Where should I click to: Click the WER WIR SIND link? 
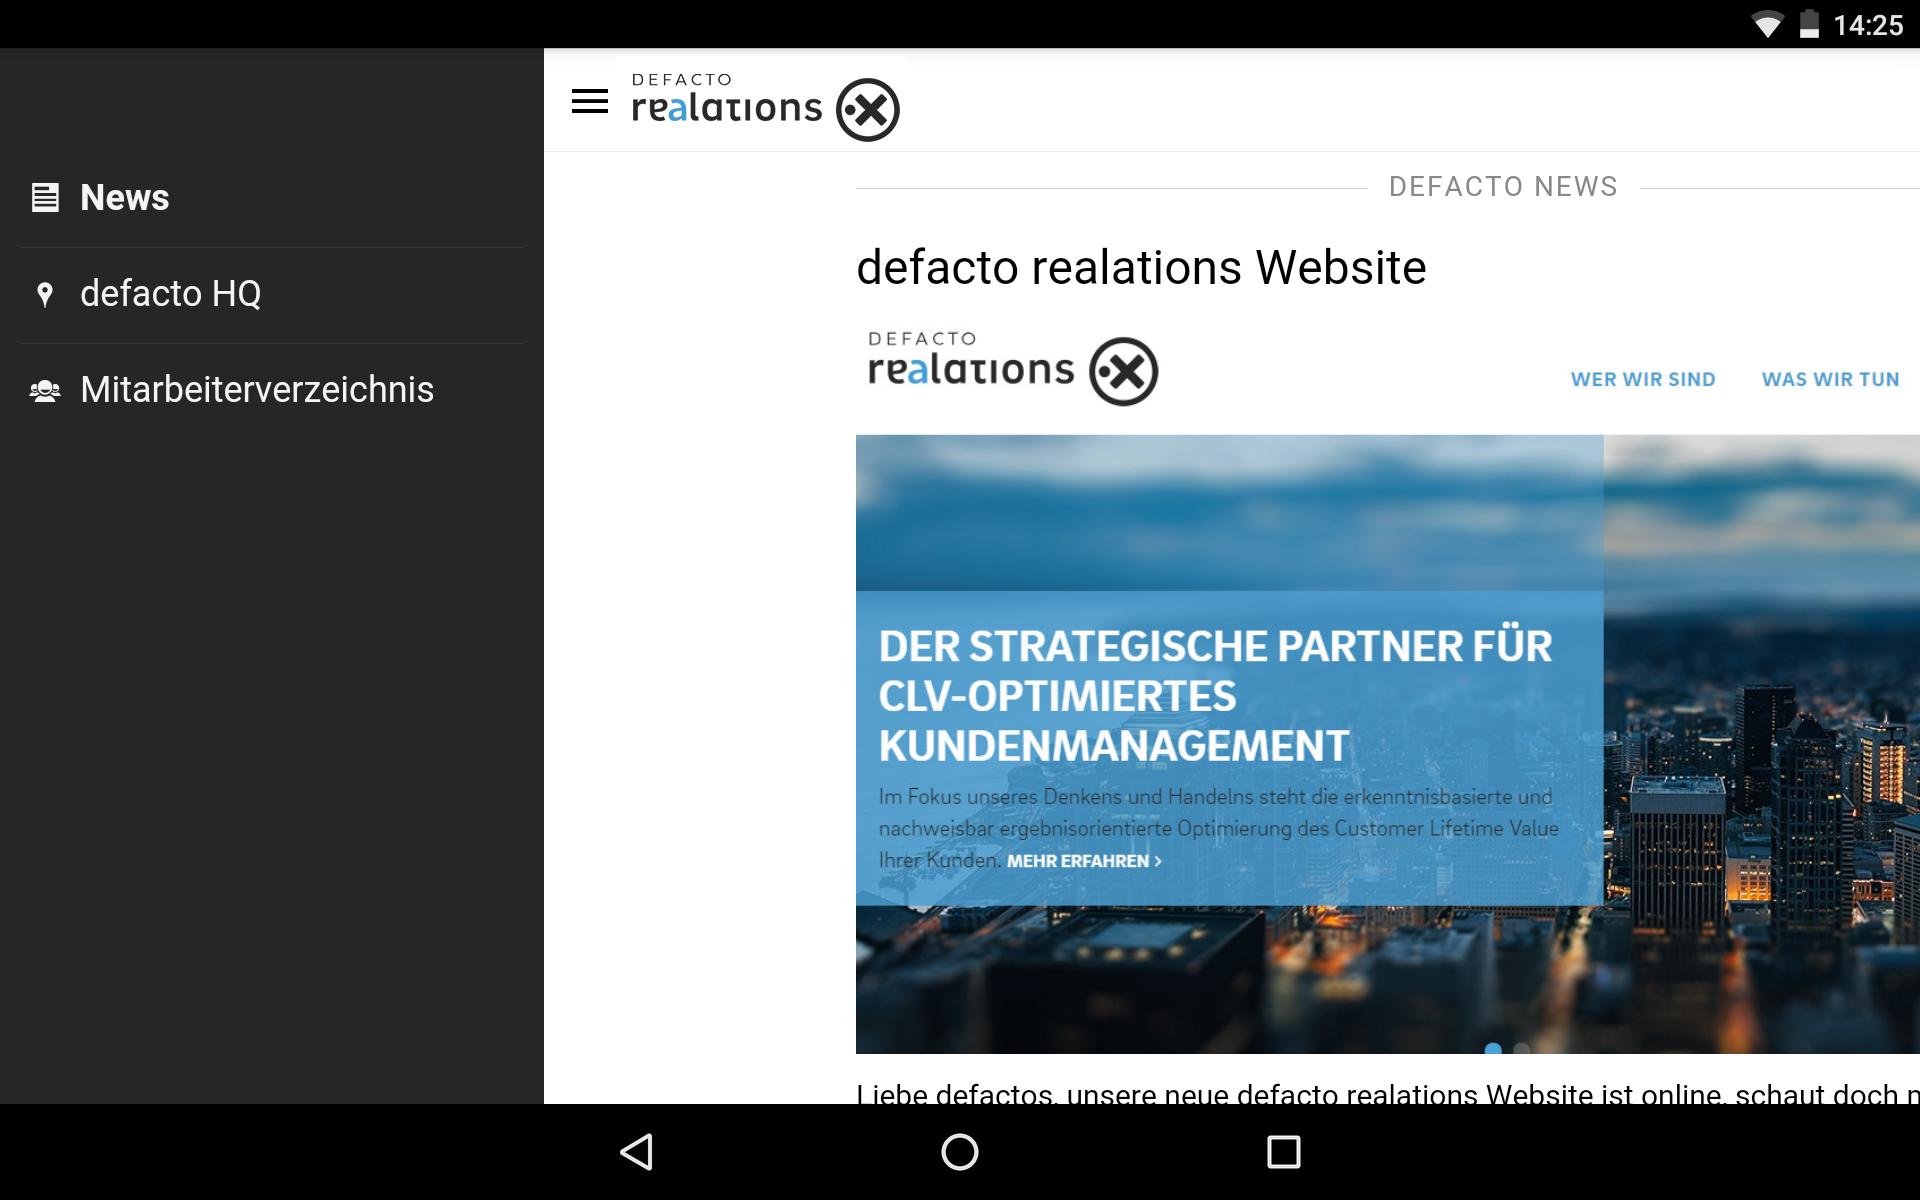pyautogui.click(x=1643, y=379)
